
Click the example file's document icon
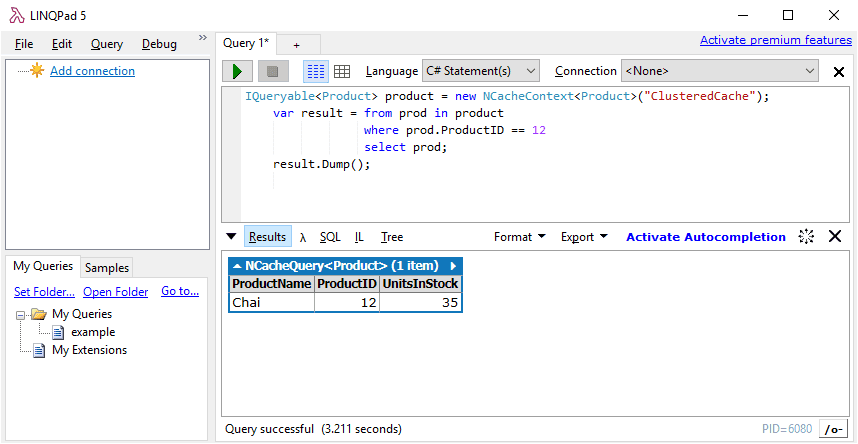(x=58, y=332)
